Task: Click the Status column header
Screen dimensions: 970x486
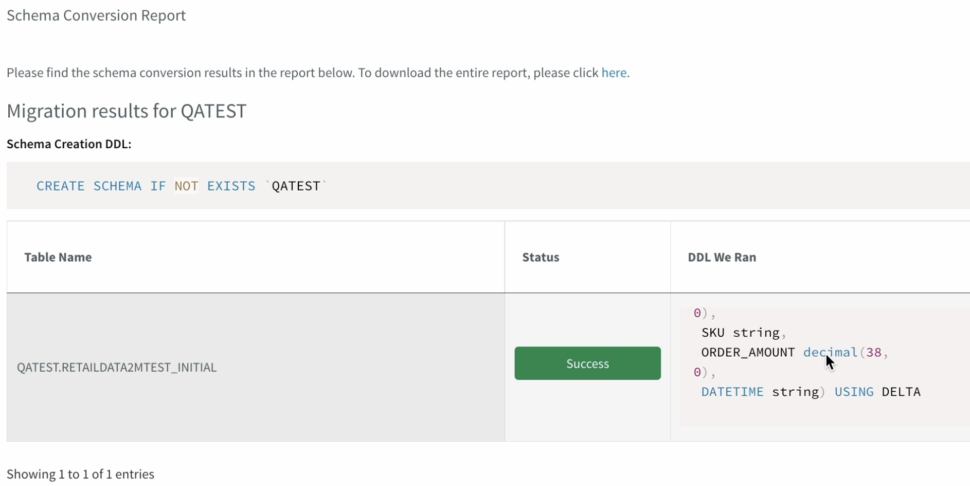Action: [x=540, y=257]
